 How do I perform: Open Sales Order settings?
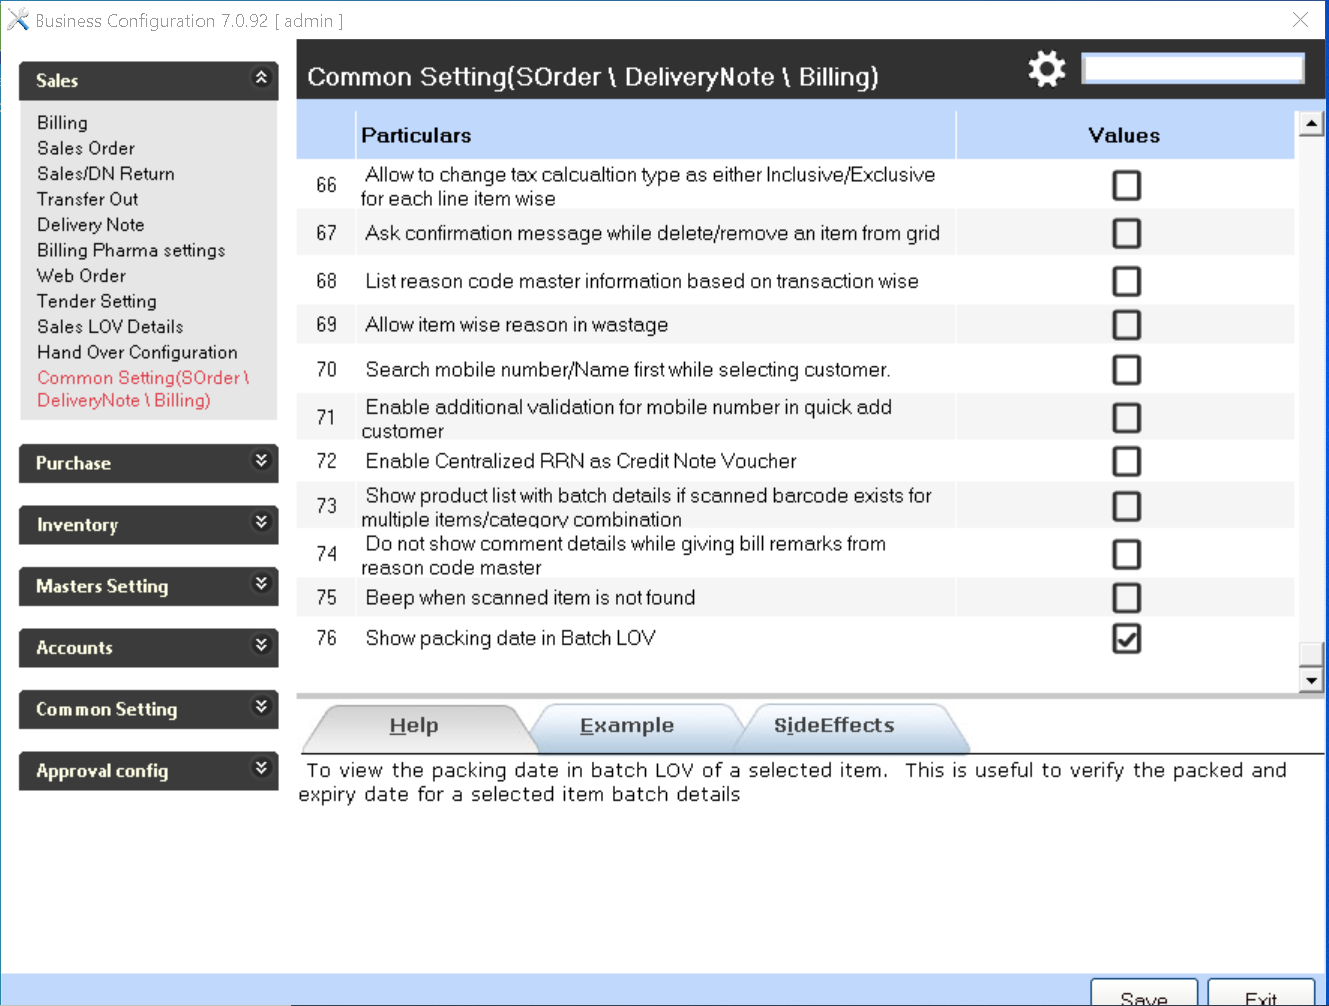click(x=86, y=148)
